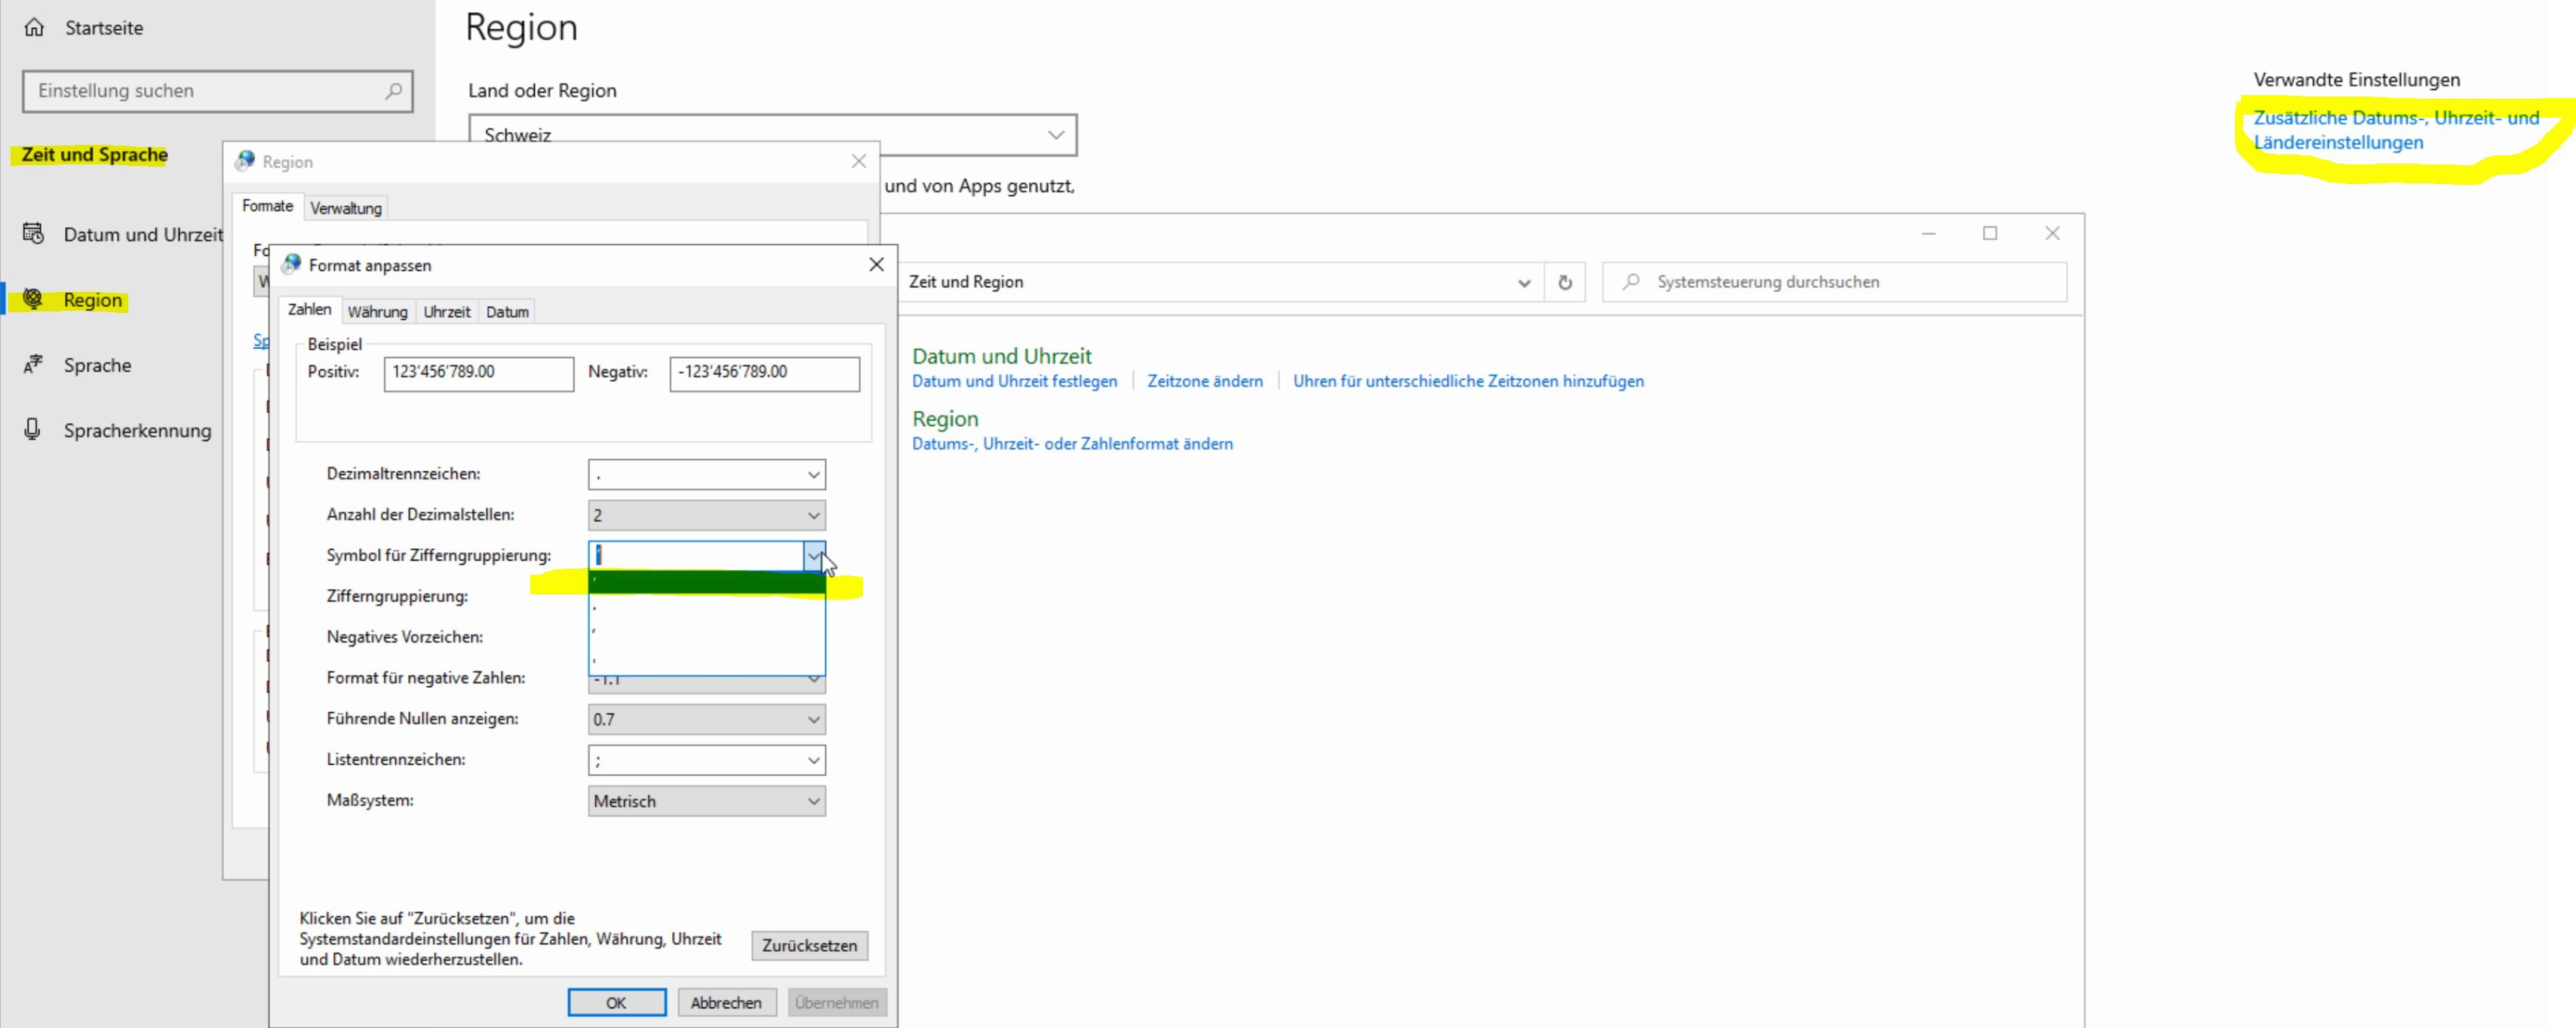The image size is (2576, 1028).
Task: Switch to the Datum tab
Action: point(507,312)
